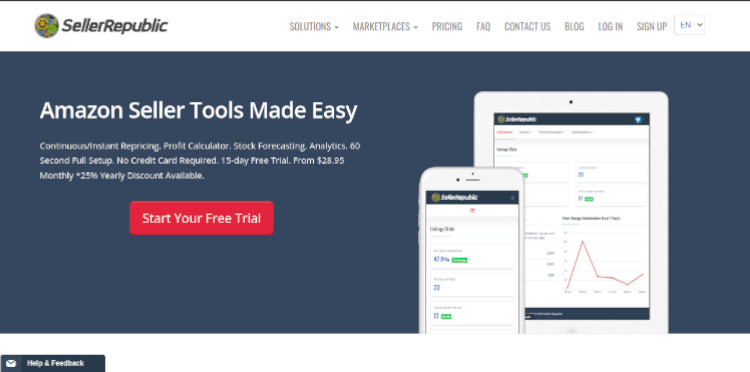Screen dimensions: 750x372
Task: Click the phone dashboard mockup image
Action: (x=472, y=250)
